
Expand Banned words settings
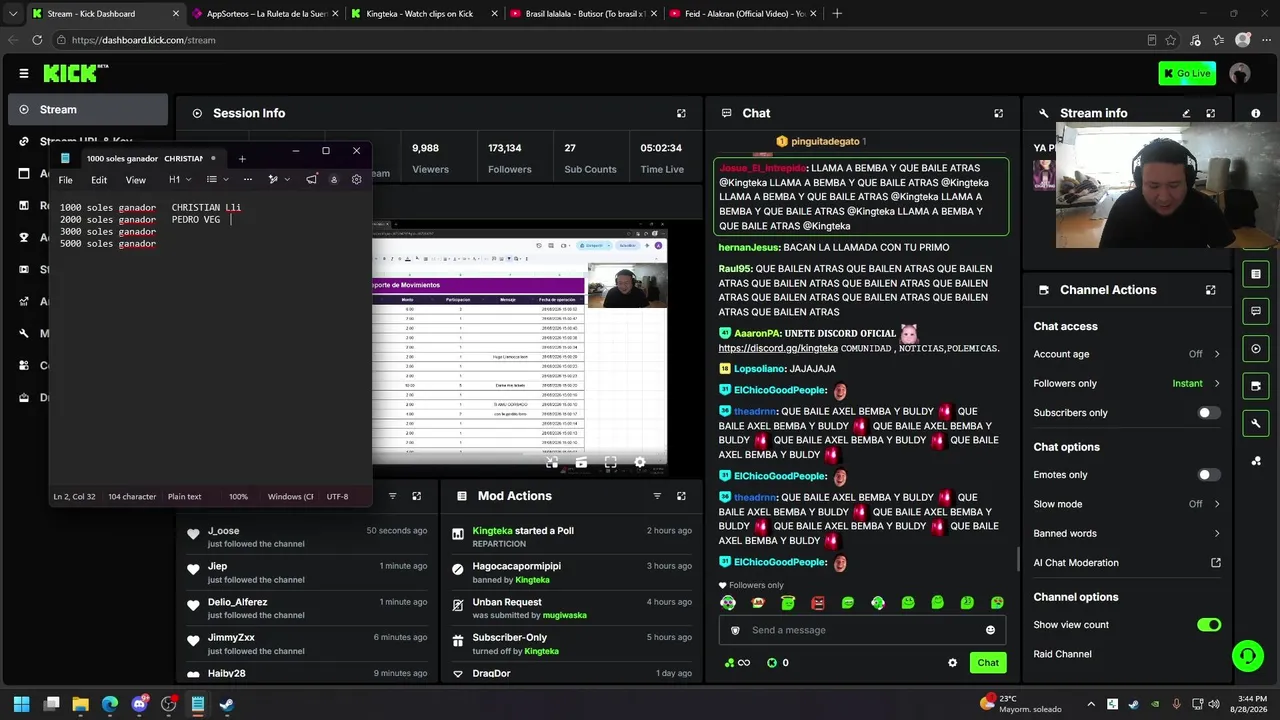coord(1127,533)
